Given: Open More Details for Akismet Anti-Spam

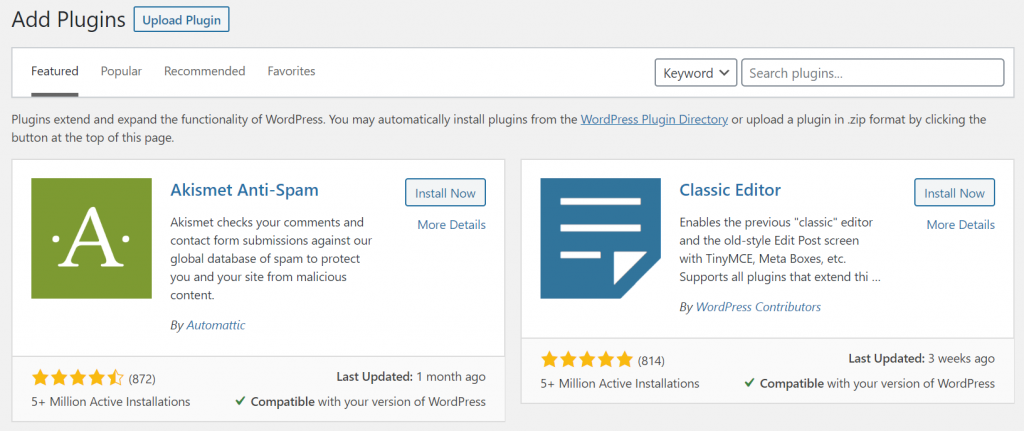Looking at the screenshot, I should (x=451, y=225).
